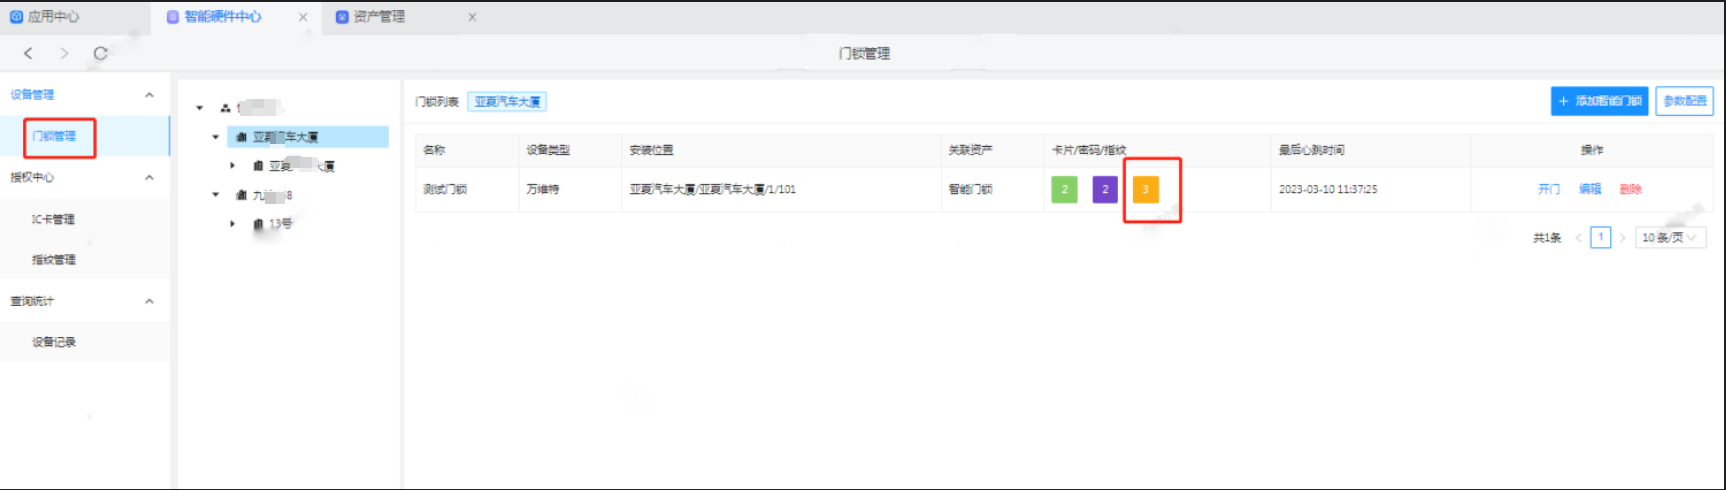Viewport: 1726px width, 490px height.
Task: Close the 智能硬件中心 tab
Action: (303, 17)
